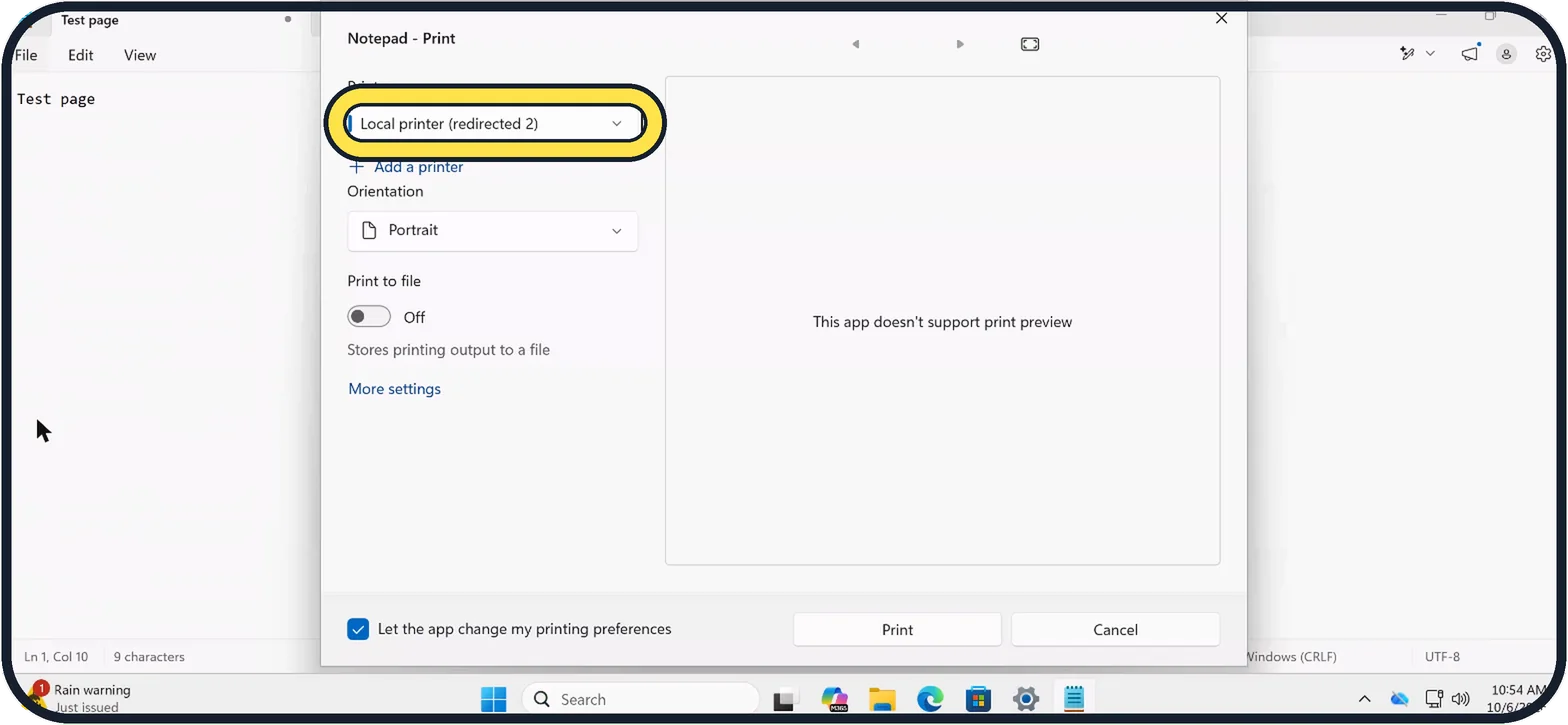Select the Notepad taskbar icon
The height and width of the screenshot is (725, 1568).
(x=1074, y=699)
